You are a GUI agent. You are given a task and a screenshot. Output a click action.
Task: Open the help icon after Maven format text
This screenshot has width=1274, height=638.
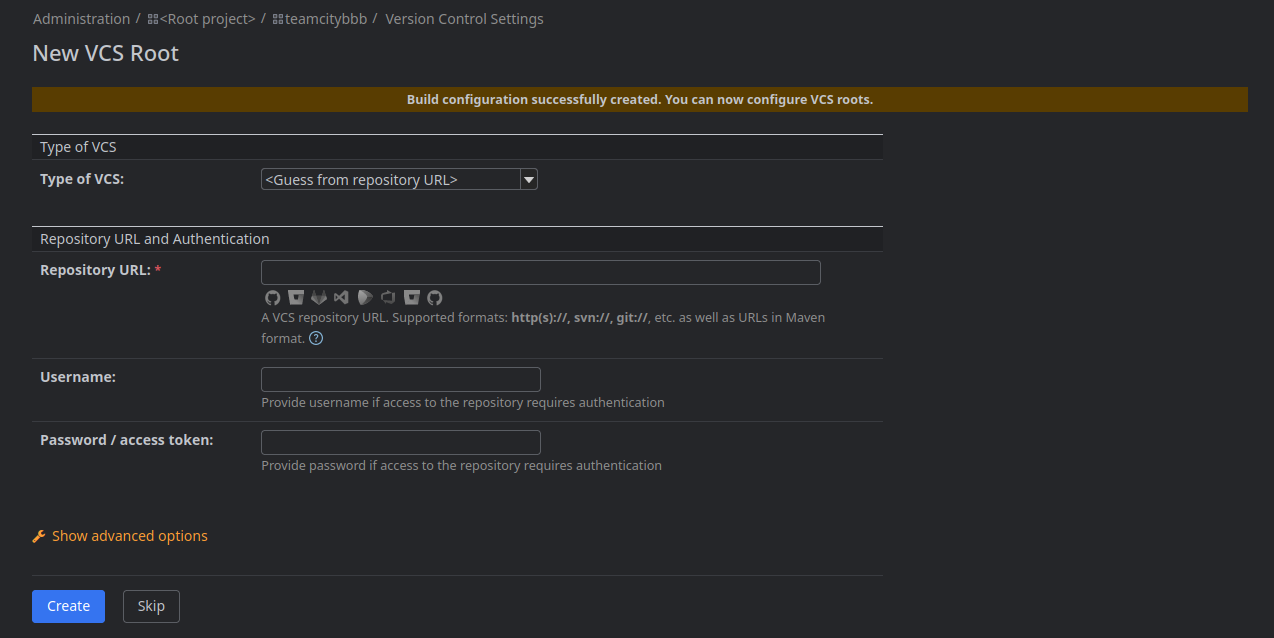(x=316, y=338)
